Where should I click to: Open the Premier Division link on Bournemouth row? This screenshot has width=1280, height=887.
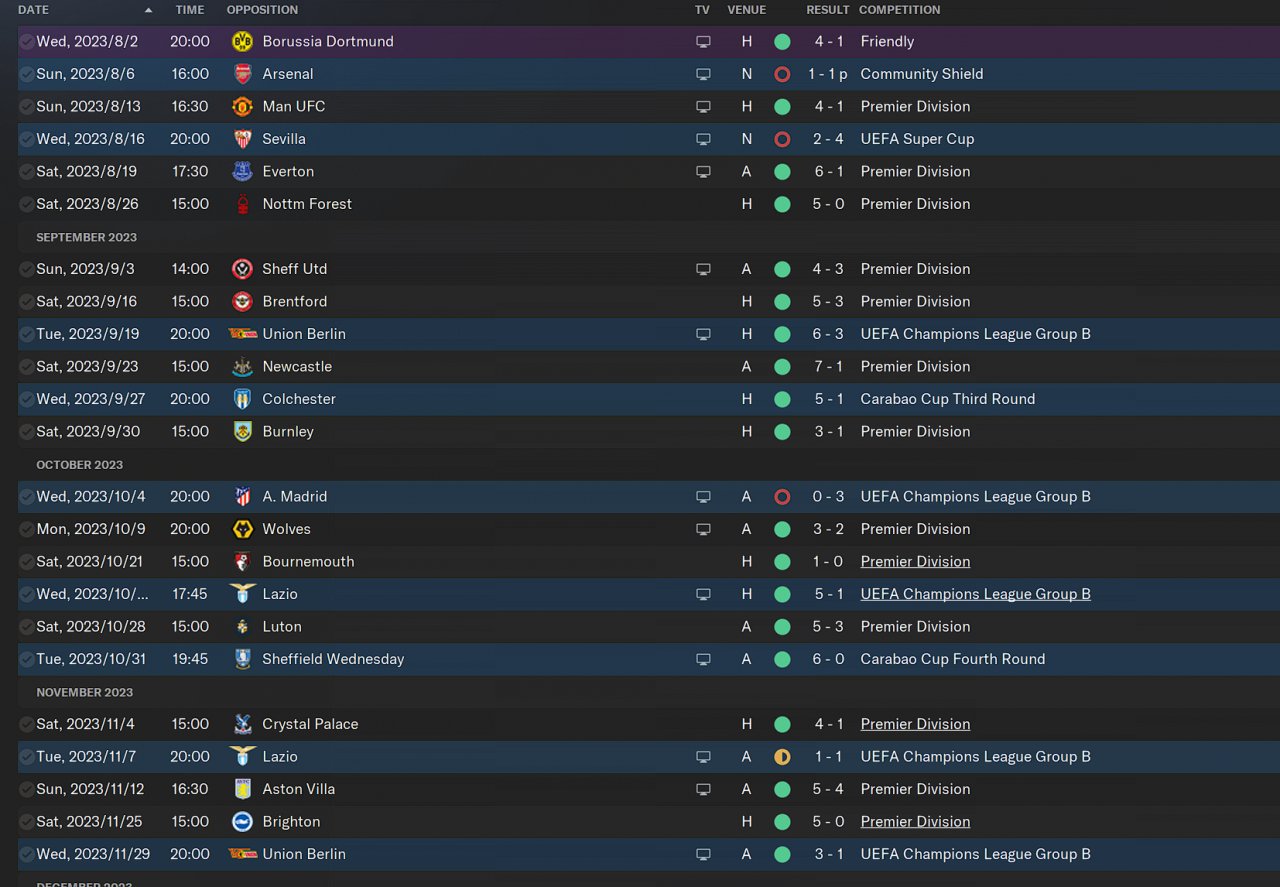coord(915,562)
